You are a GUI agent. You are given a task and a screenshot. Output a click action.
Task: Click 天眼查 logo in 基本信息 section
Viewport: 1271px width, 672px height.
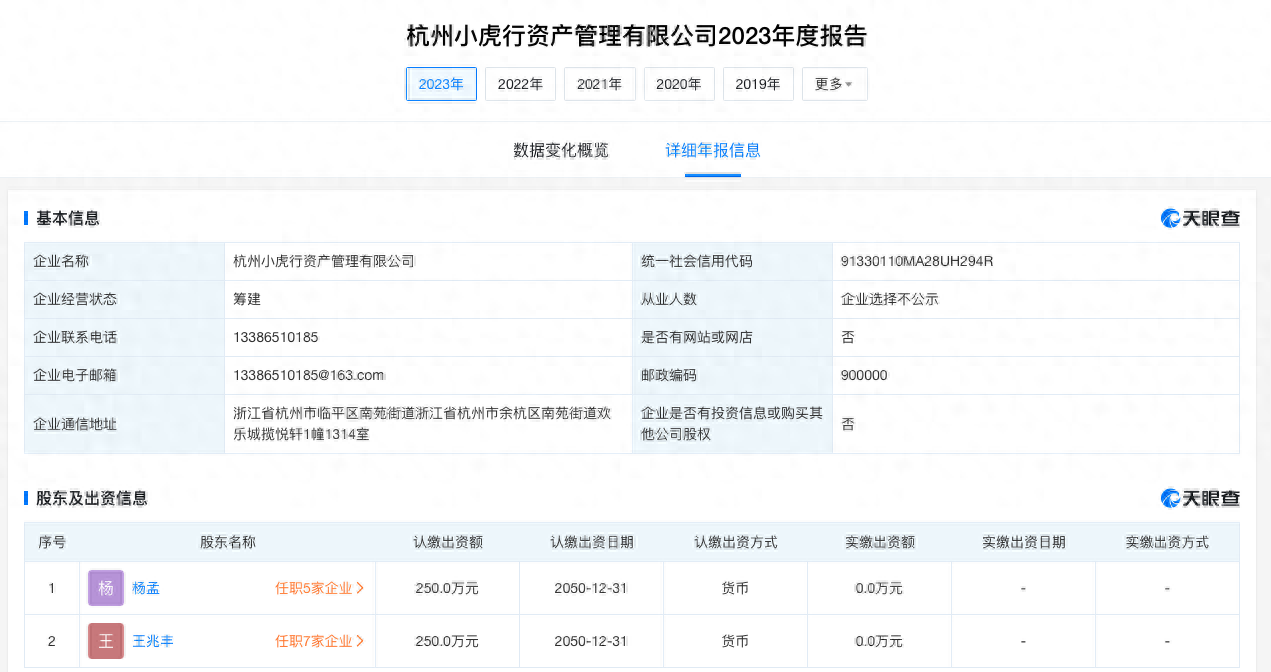1200,218
